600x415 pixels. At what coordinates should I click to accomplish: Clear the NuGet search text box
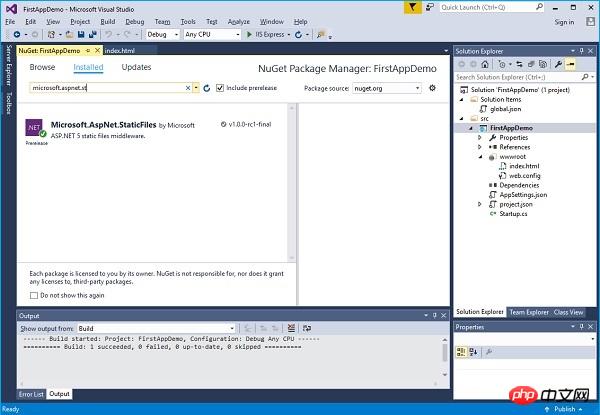[188, 88]
